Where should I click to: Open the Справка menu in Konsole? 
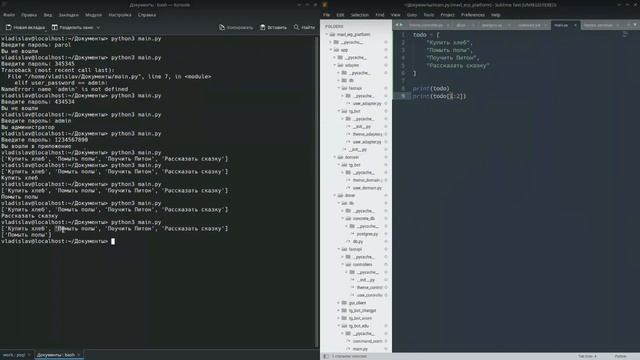pyautogui.click(x=147, y=15)
